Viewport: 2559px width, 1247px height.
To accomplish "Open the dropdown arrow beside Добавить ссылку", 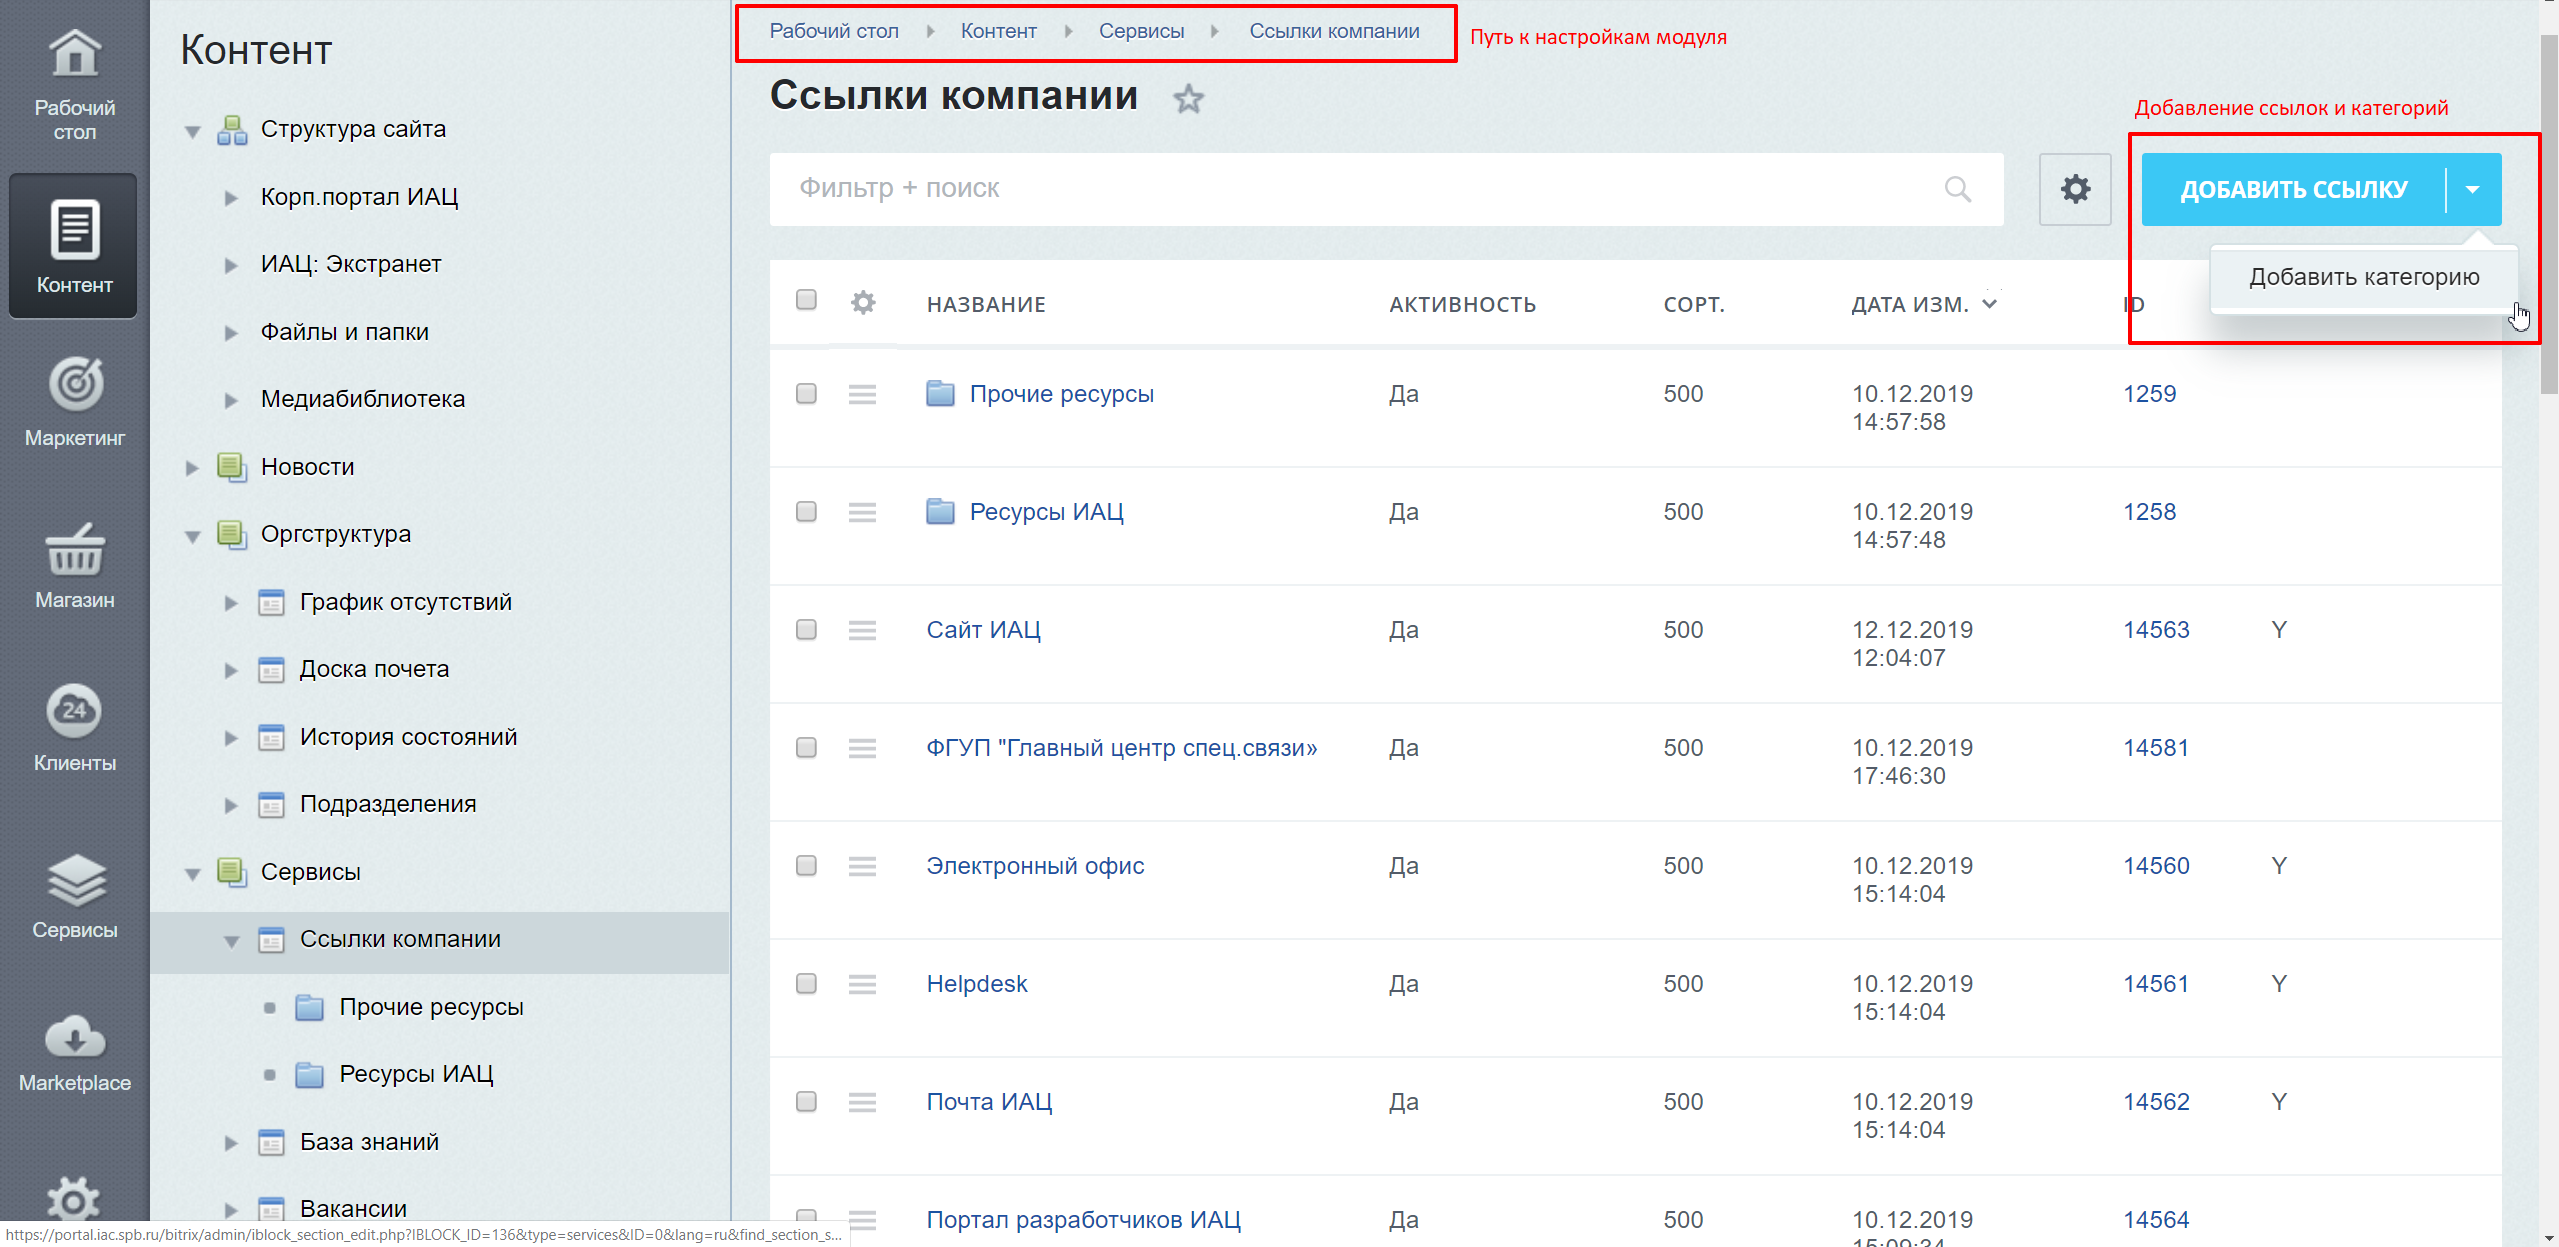I will click(x=2473, y=189).
